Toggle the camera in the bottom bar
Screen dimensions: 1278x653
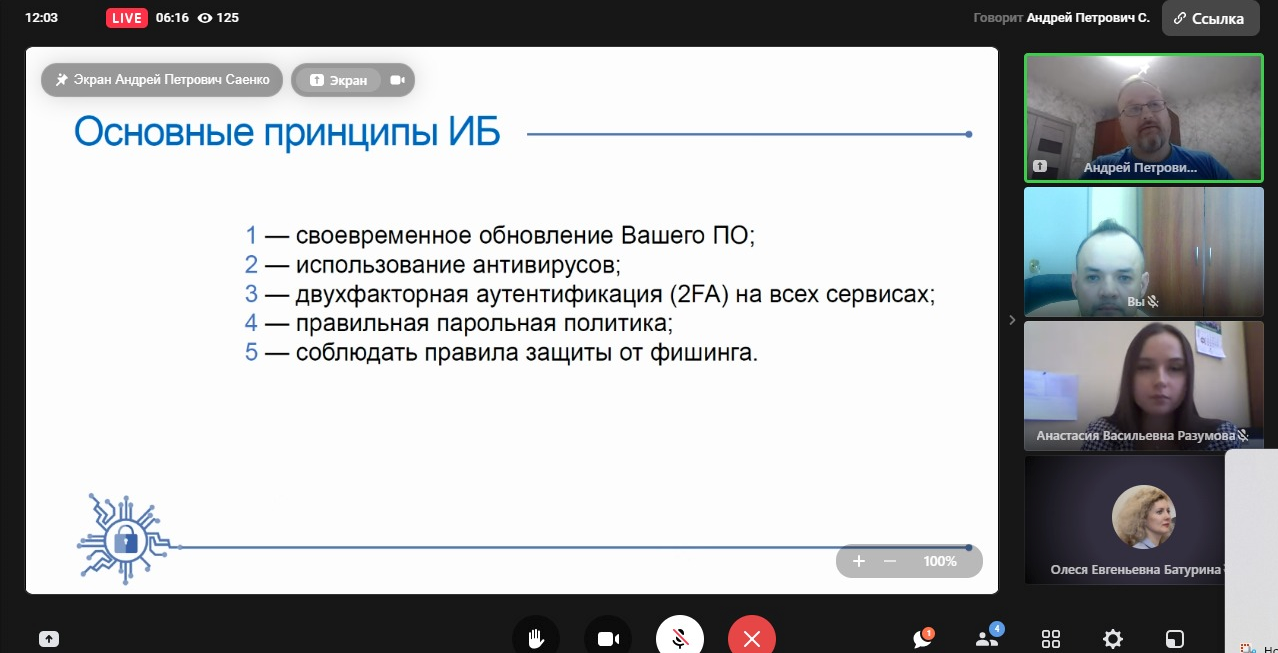click(x=608, y=638)
